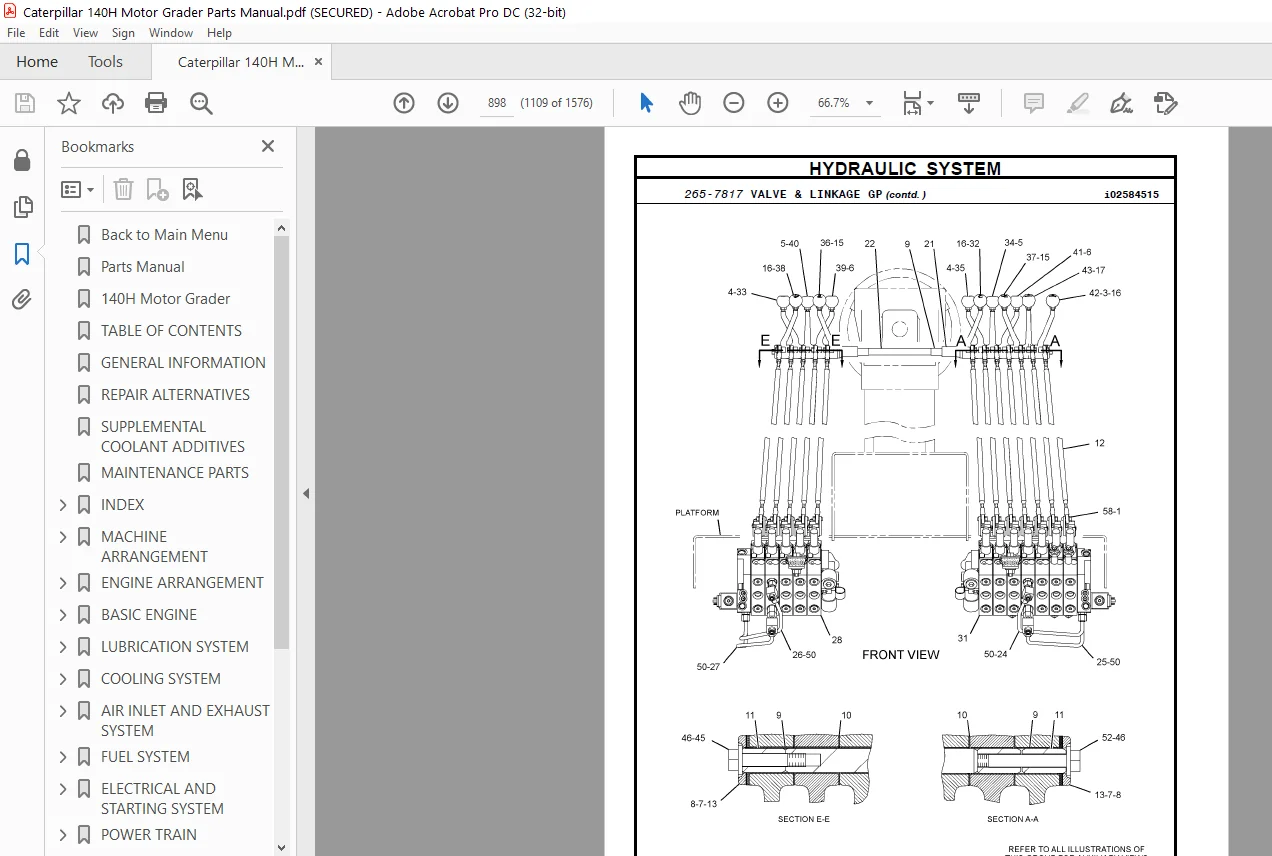Screen dimensions: 1272x856
Task: Go to next page with down arrow
Action: coord(448,103)
